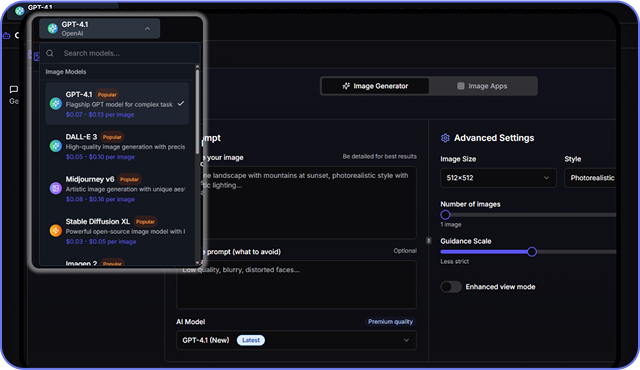Switch to the Image Generator tab
Screen dimensions: 640x370
pos(375,86)
